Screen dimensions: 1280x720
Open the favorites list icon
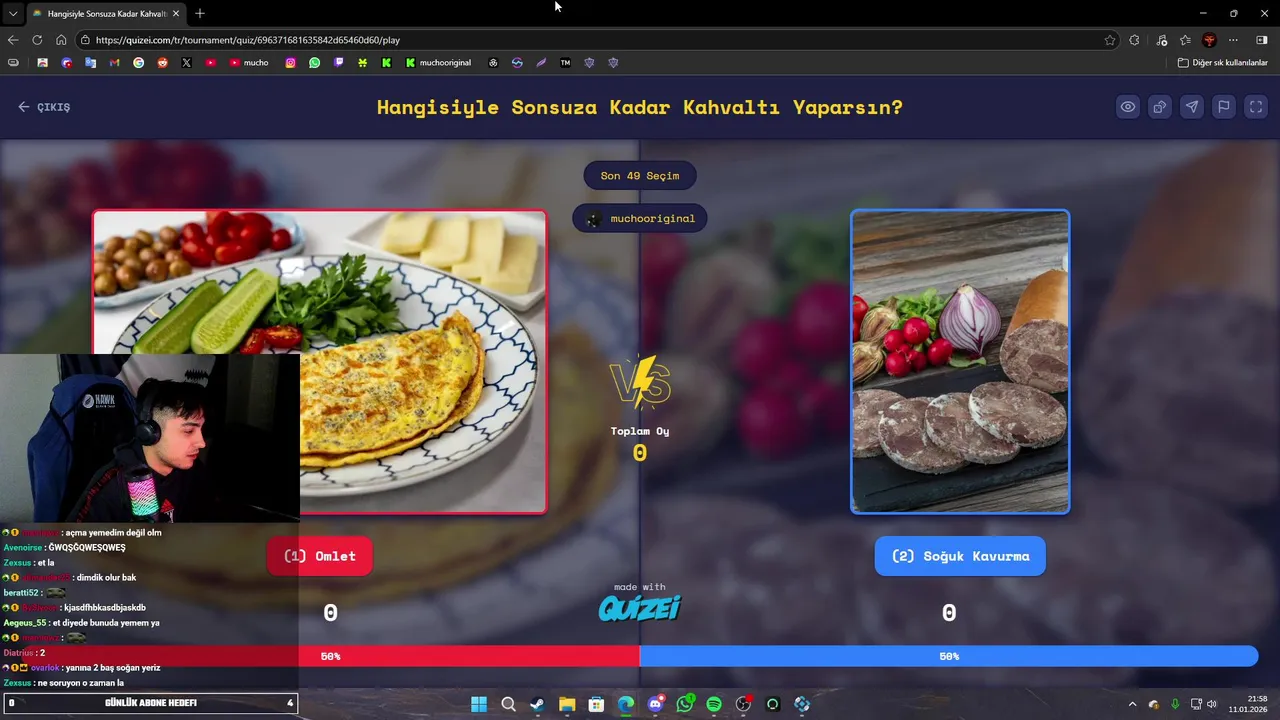click(x=1185, y=40)
